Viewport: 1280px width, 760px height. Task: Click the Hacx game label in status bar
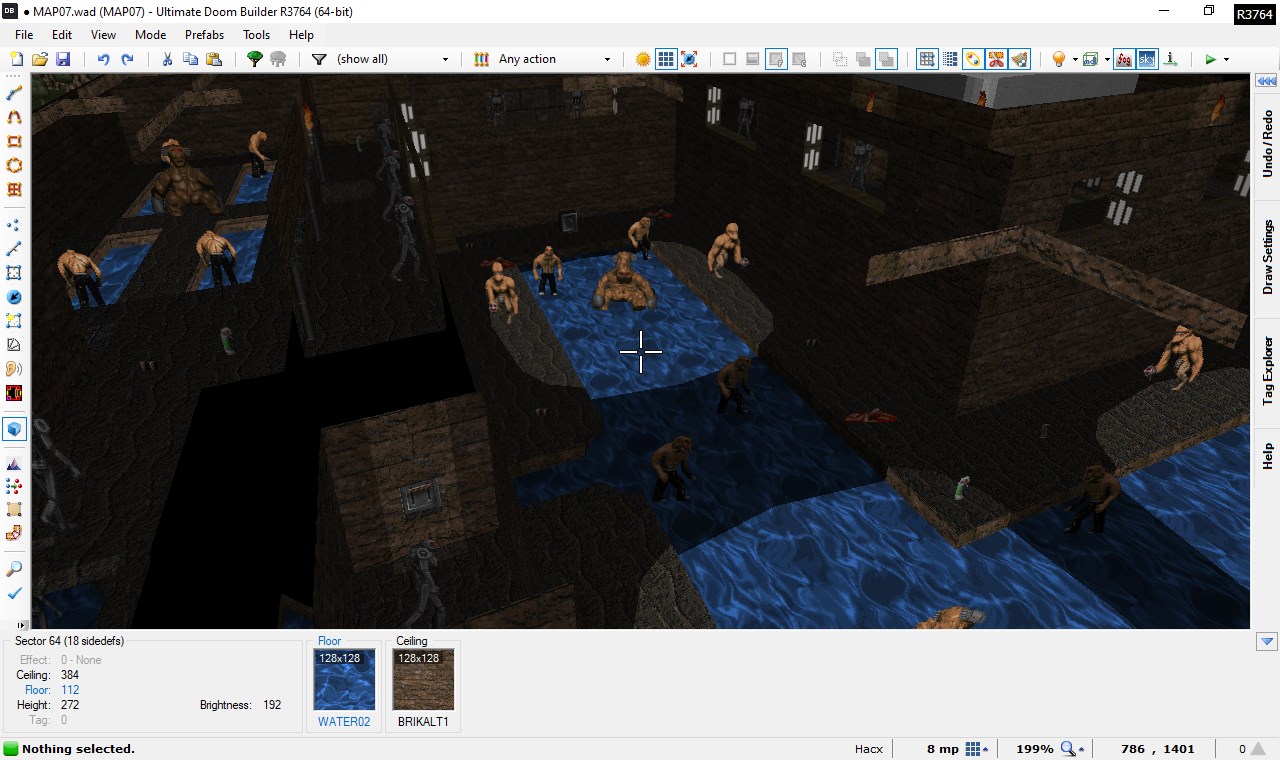[x=868, y=749]
